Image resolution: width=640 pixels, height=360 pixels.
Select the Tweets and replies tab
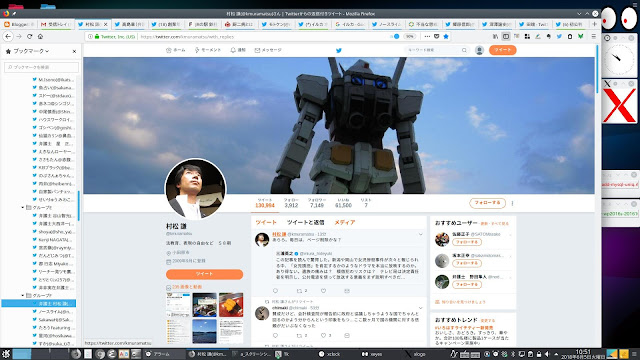[305, 222]
